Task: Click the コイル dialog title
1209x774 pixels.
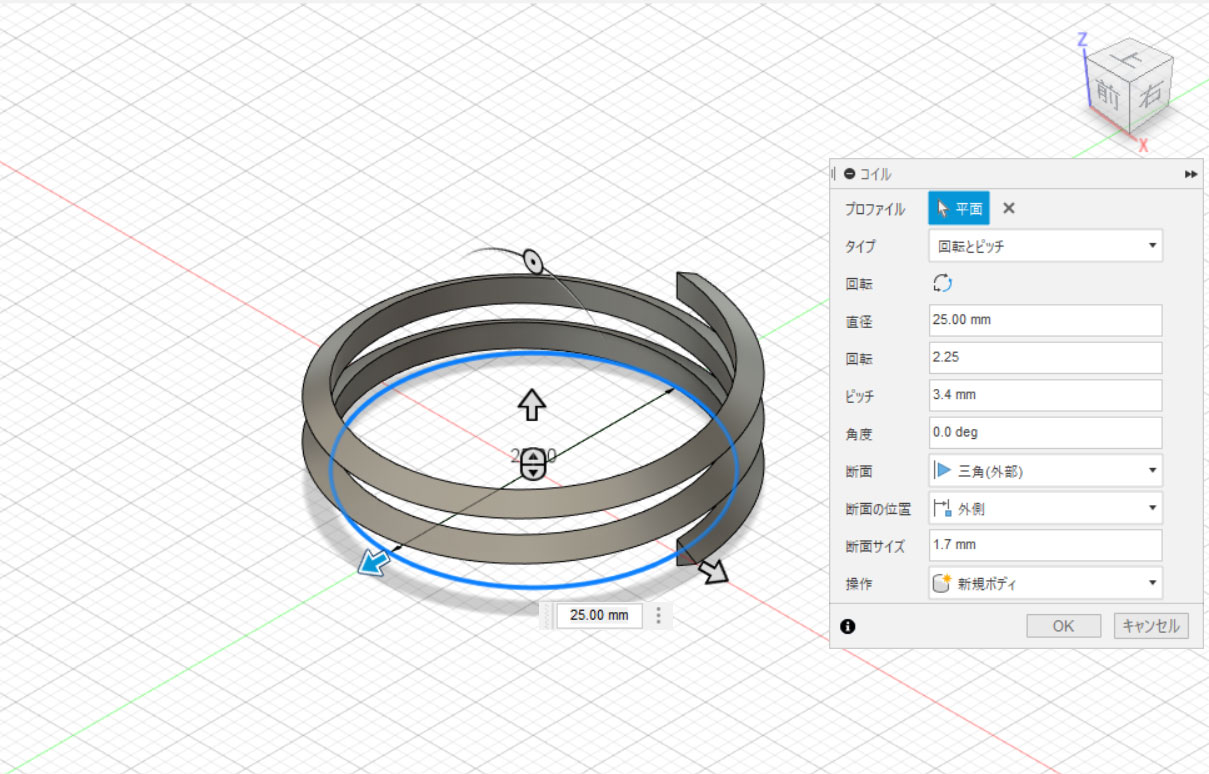Action: pos(876,174)
